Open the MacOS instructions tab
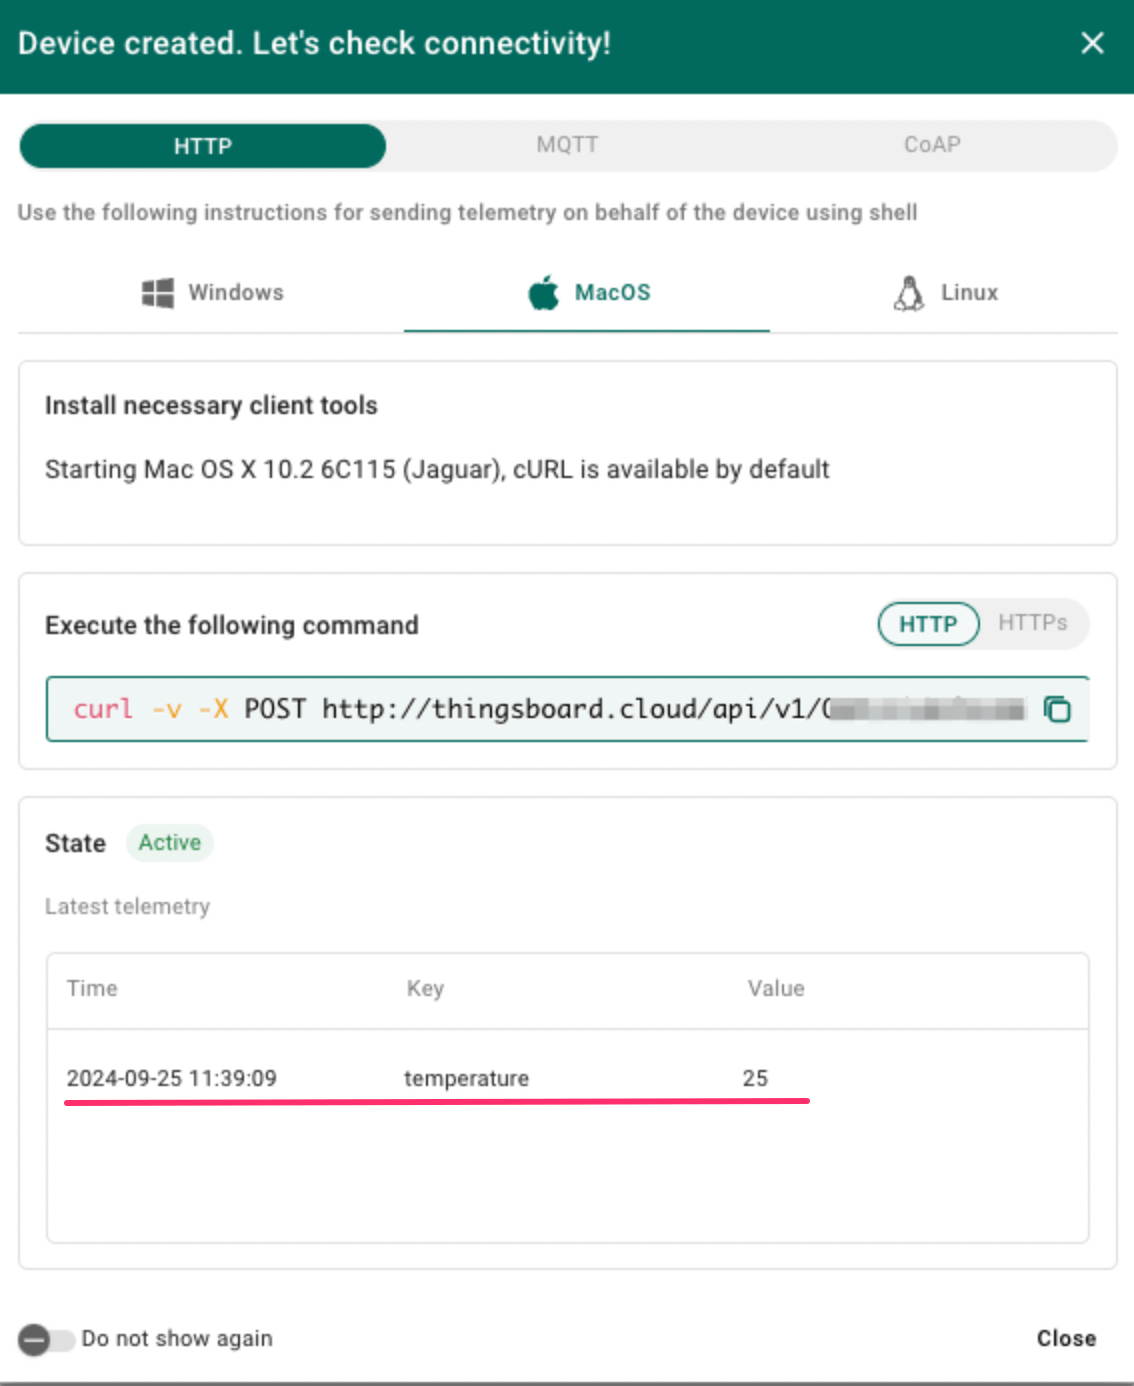Image resolution: width=1134 pixels, height=1386 pixels. coord(587,293)
